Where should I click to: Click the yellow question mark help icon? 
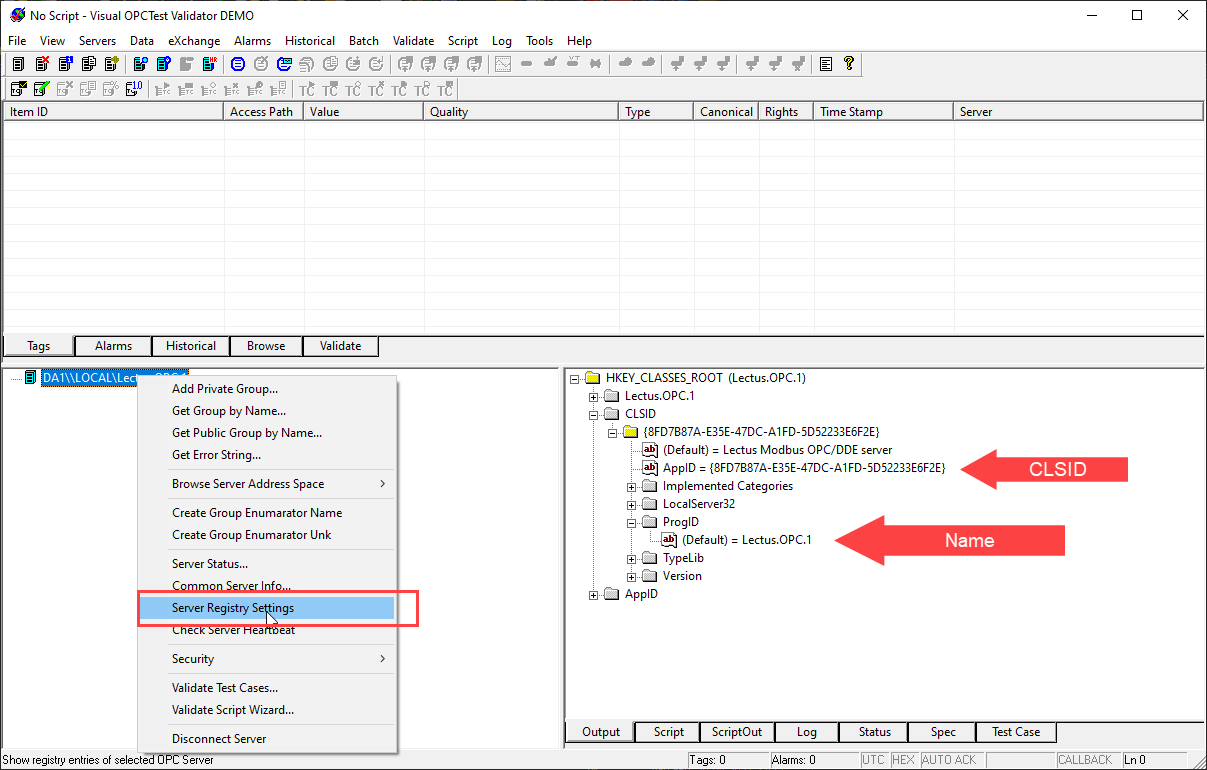849,64
